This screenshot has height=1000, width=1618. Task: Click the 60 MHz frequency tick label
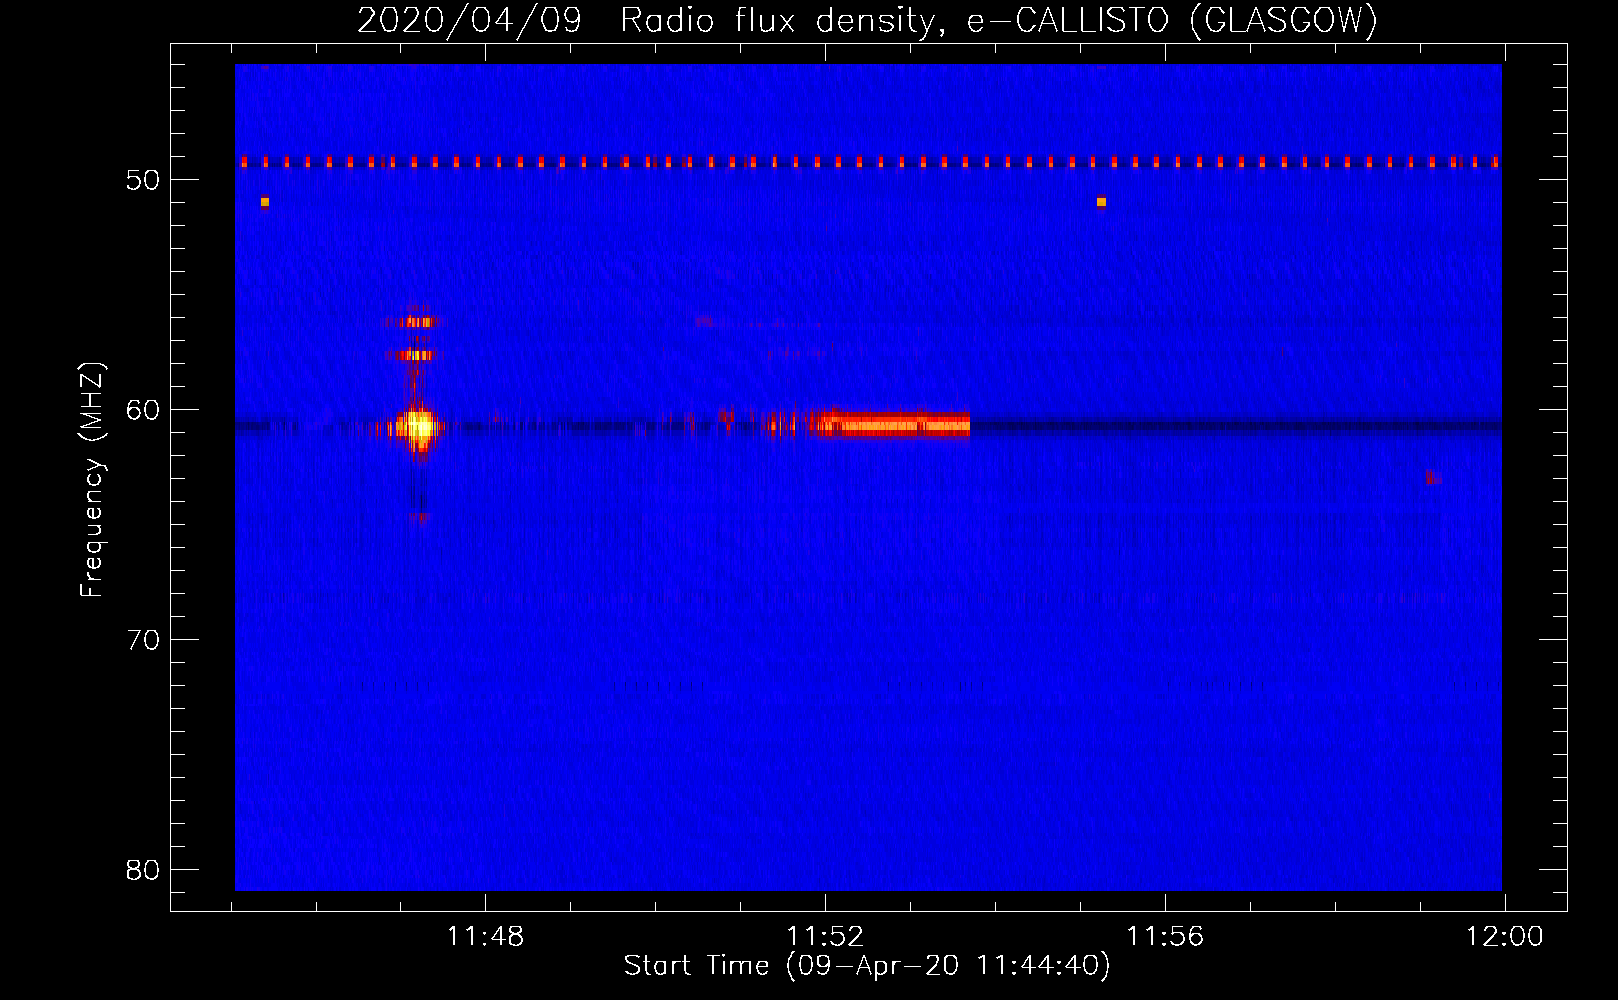click(x=143, y=410)
